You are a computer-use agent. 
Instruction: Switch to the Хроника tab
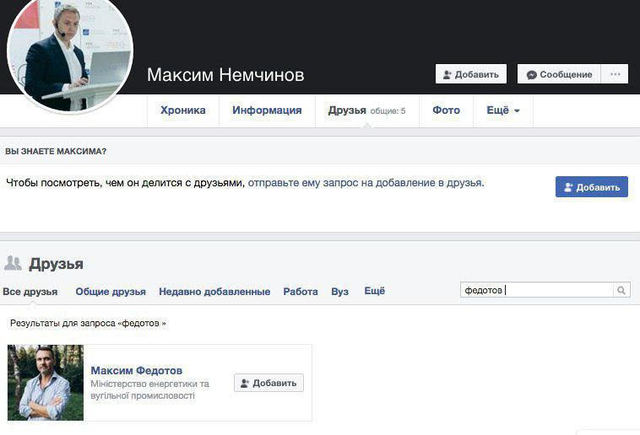coord(182,110)
